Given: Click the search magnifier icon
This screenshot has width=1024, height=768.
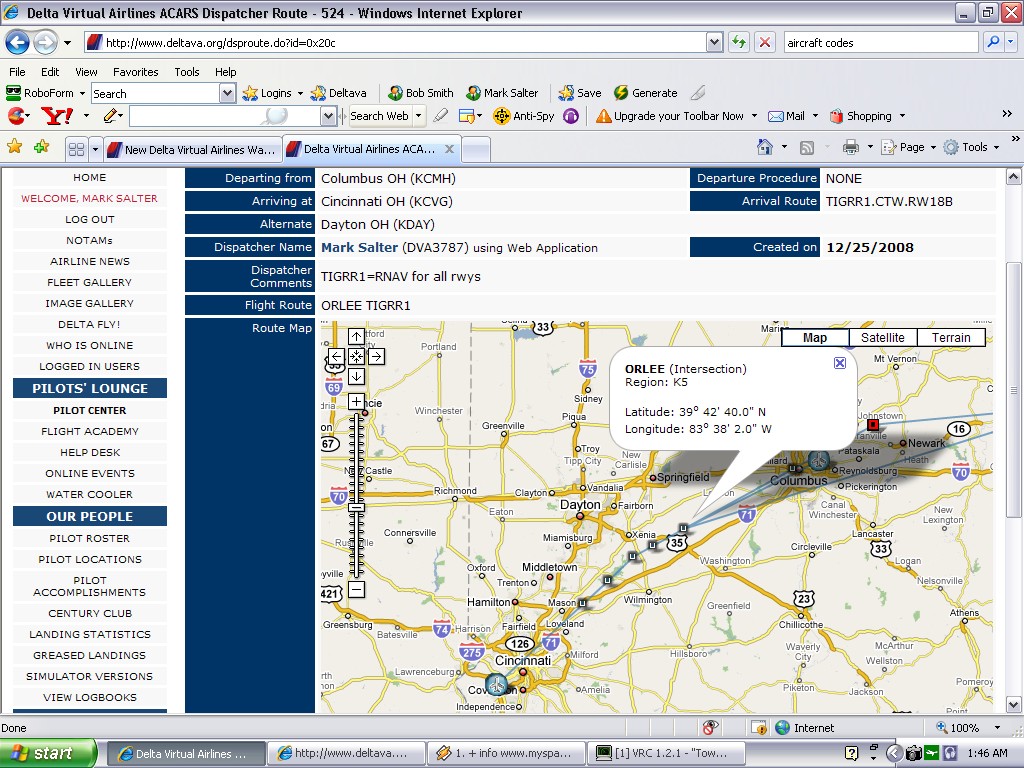Looking at the screenshot, I should click(993, 42).
